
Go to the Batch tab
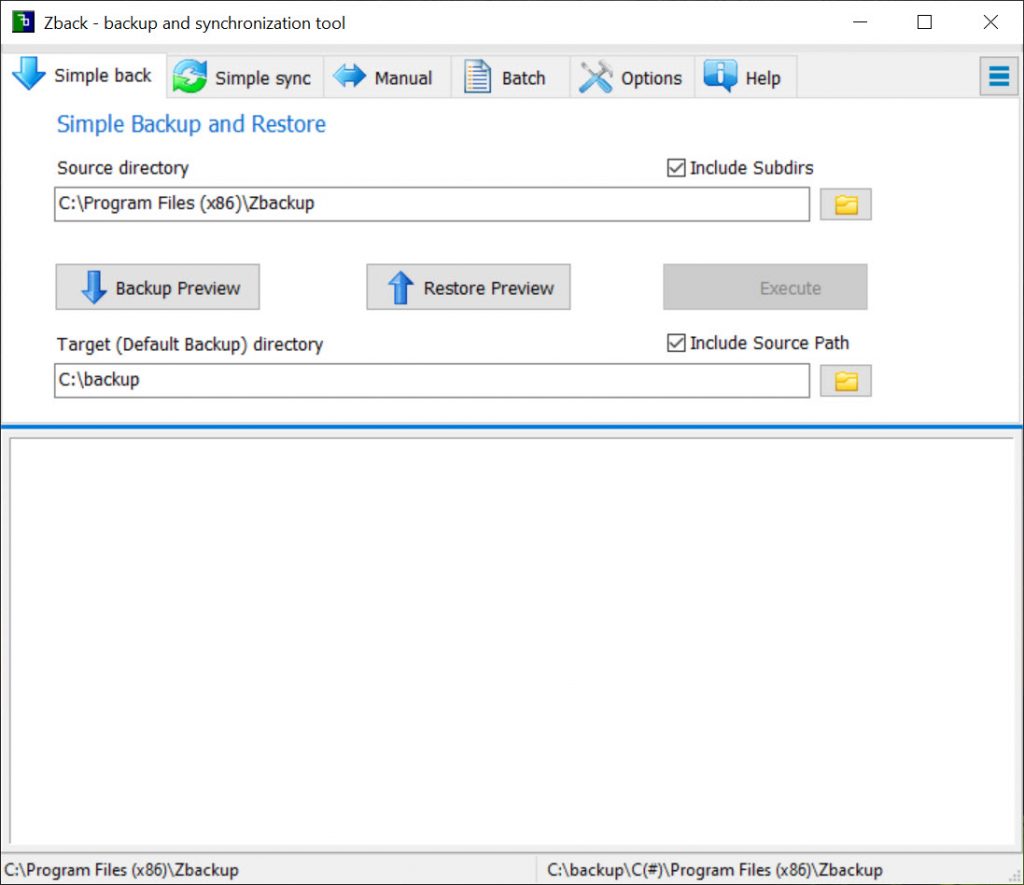pyautogui.click(x=510, y=78)
